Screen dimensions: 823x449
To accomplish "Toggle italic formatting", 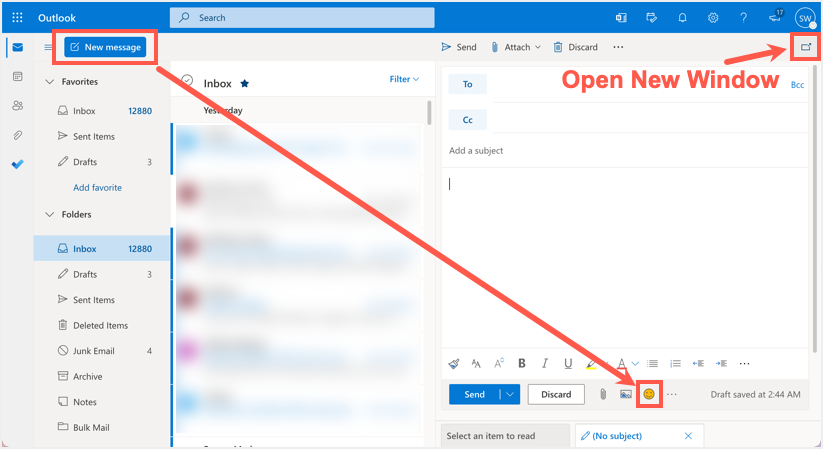I will [x=545, y=363].
